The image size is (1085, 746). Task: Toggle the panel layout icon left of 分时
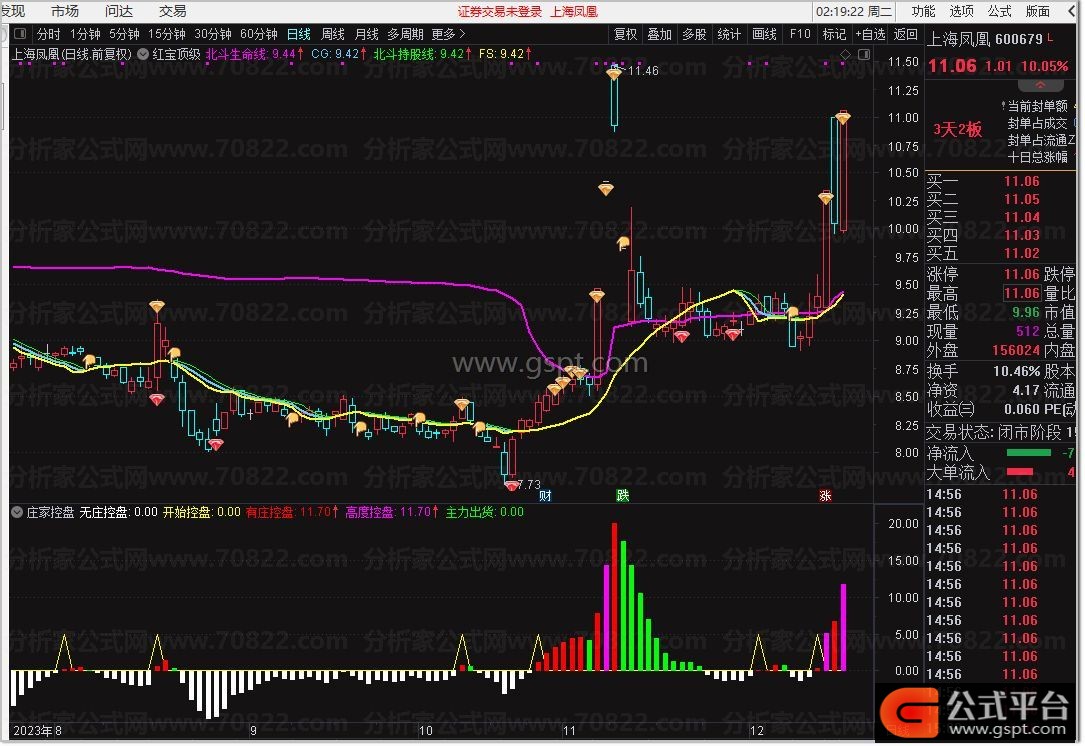coord(20,33)
